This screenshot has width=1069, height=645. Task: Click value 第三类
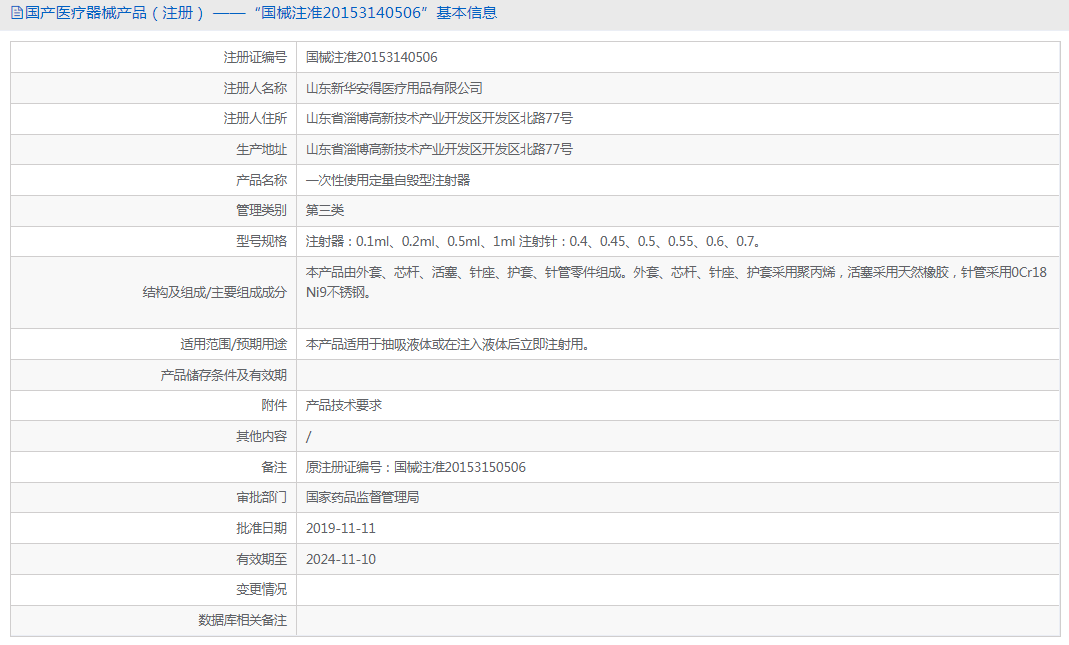tap(325, 211)
